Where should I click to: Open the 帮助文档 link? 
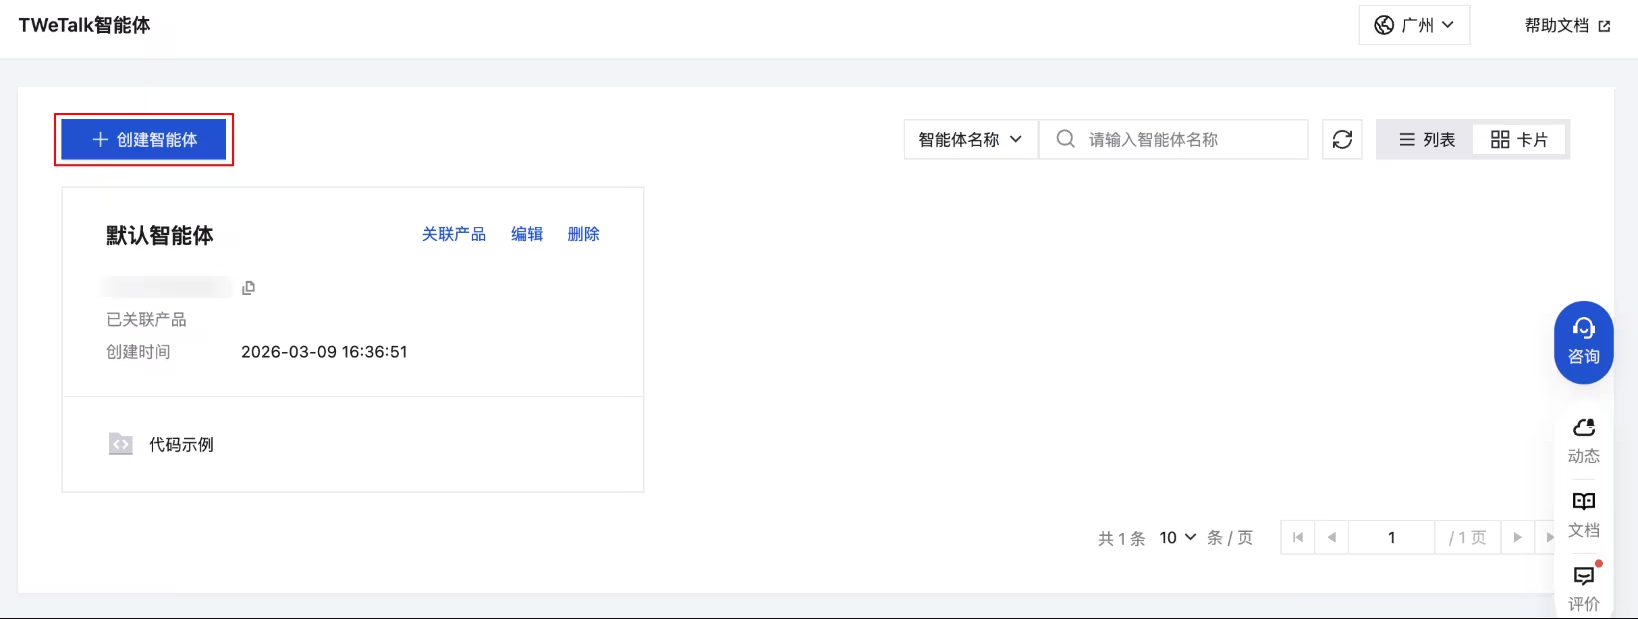[1567, 25]
